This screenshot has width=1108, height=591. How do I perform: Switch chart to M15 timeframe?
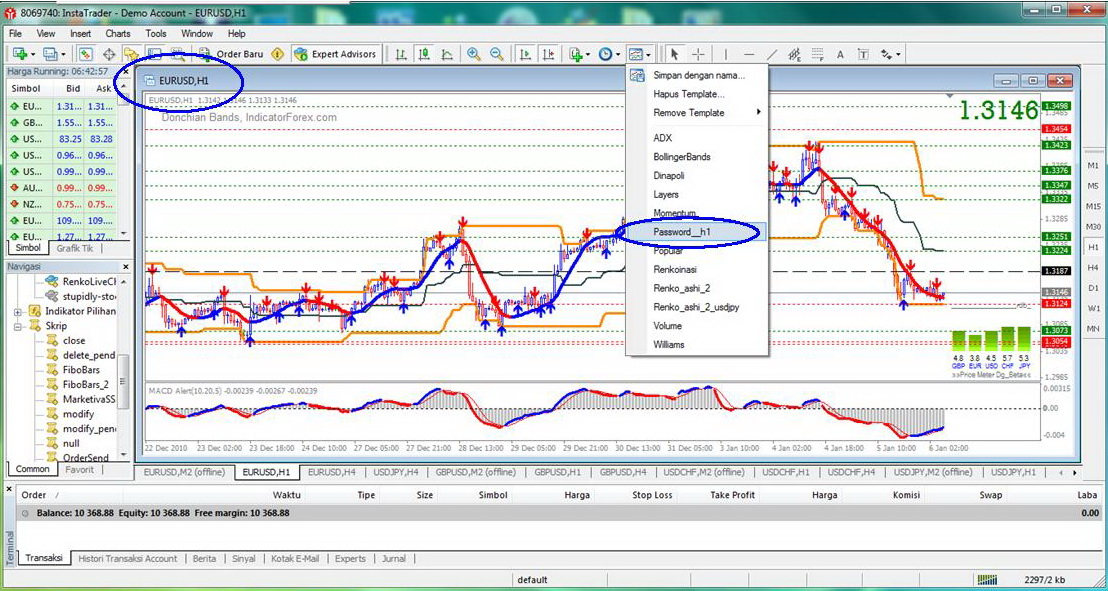[1092, 206]
